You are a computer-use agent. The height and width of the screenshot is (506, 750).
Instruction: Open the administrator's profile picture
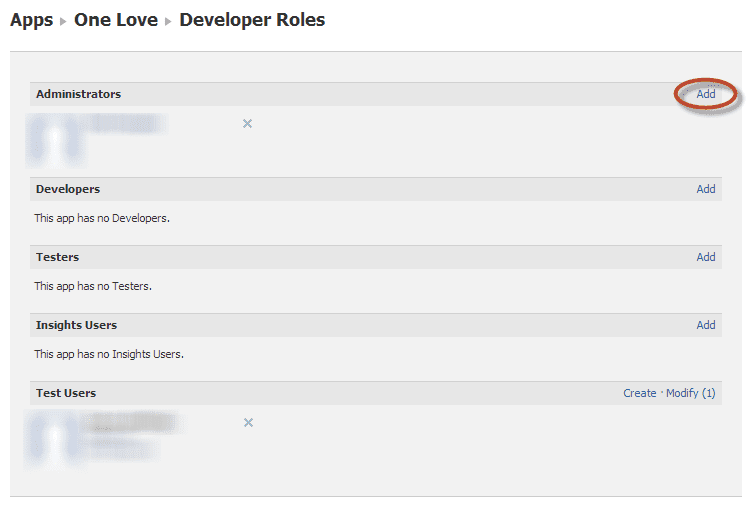pyautogui.click(x=55, y=139)
